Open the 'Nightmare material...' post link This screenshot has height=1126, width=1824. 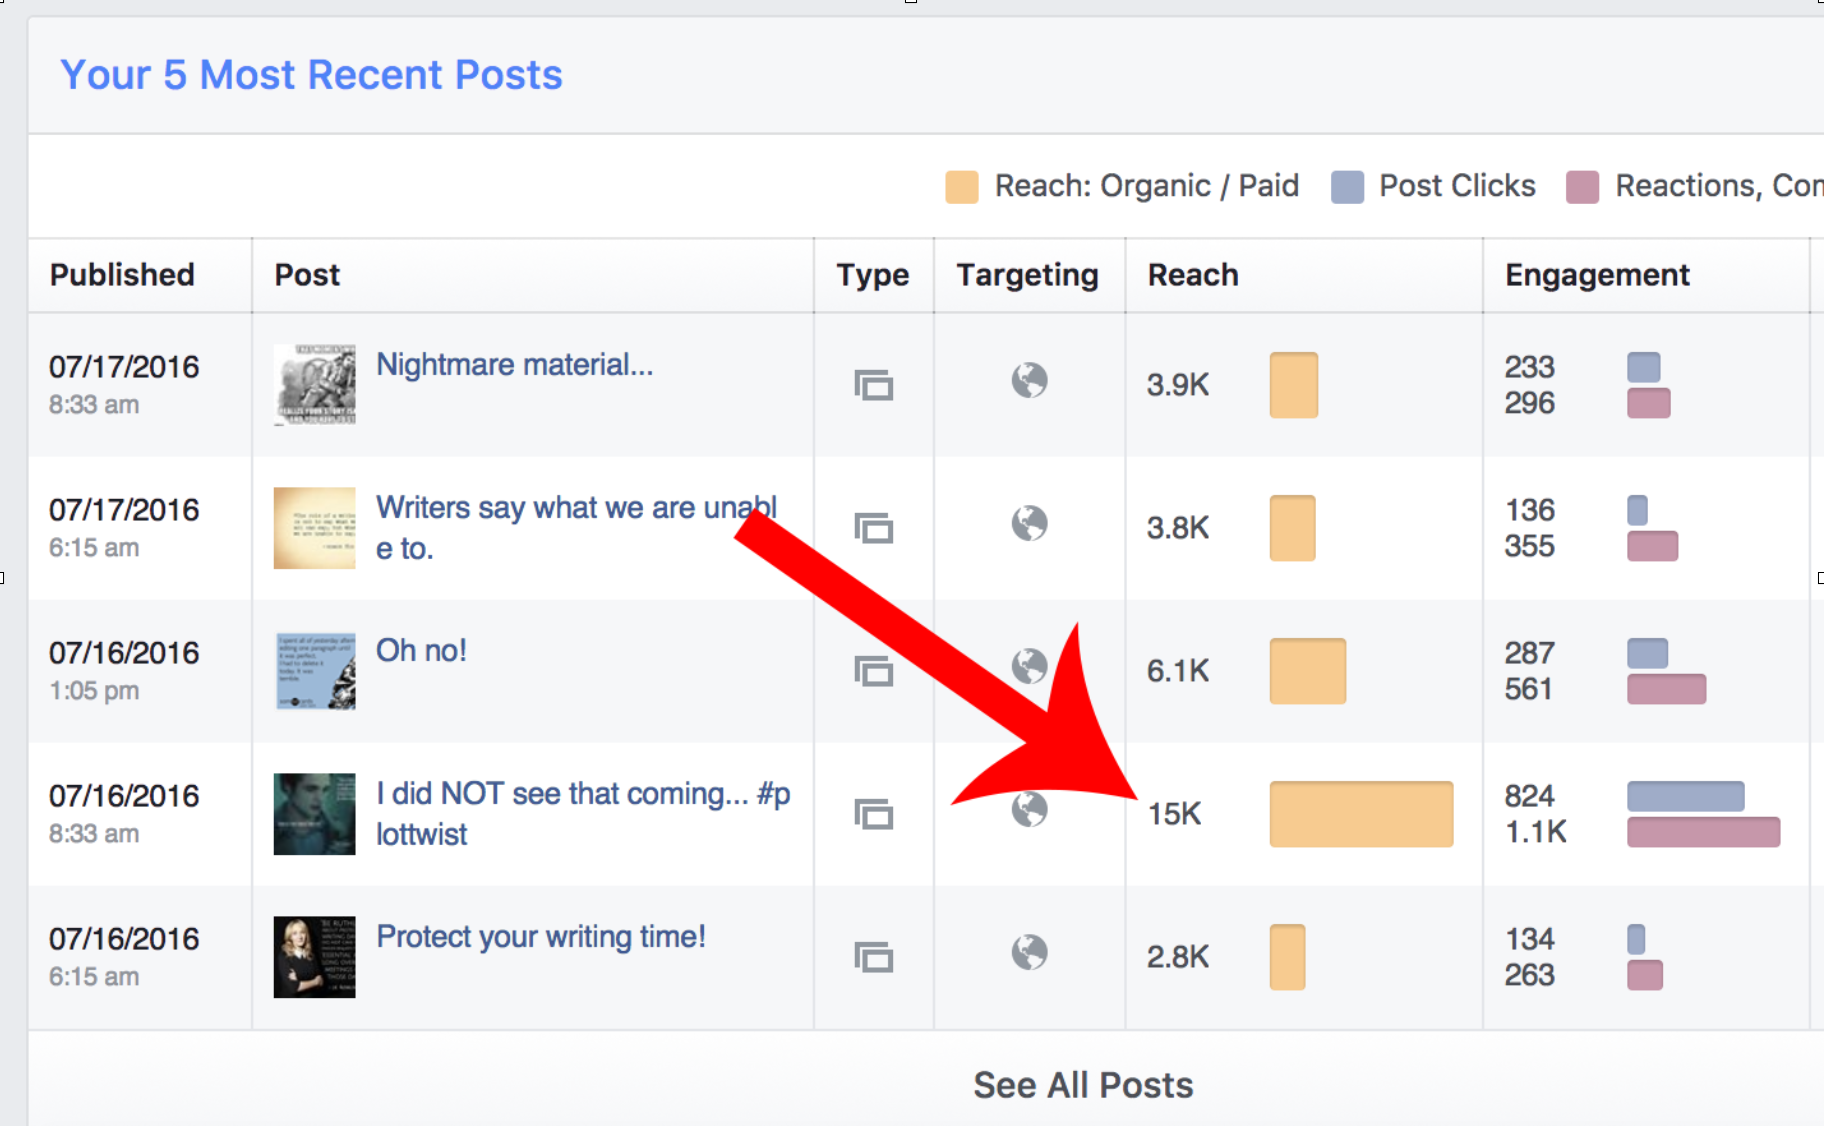coord(514,365)
